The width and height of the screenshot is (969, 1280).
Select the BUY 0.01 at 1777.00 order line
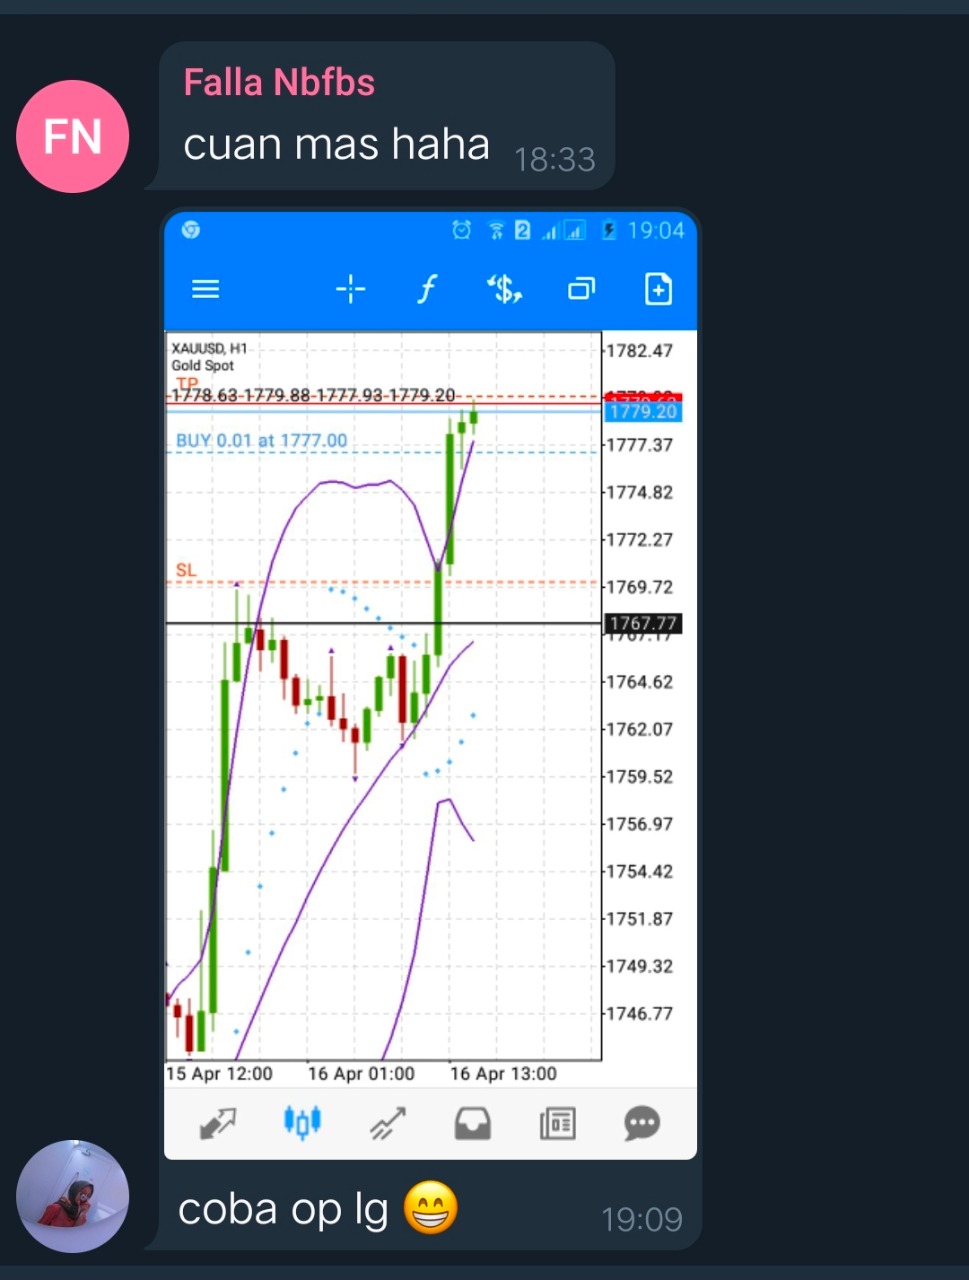tap(261, 441)
